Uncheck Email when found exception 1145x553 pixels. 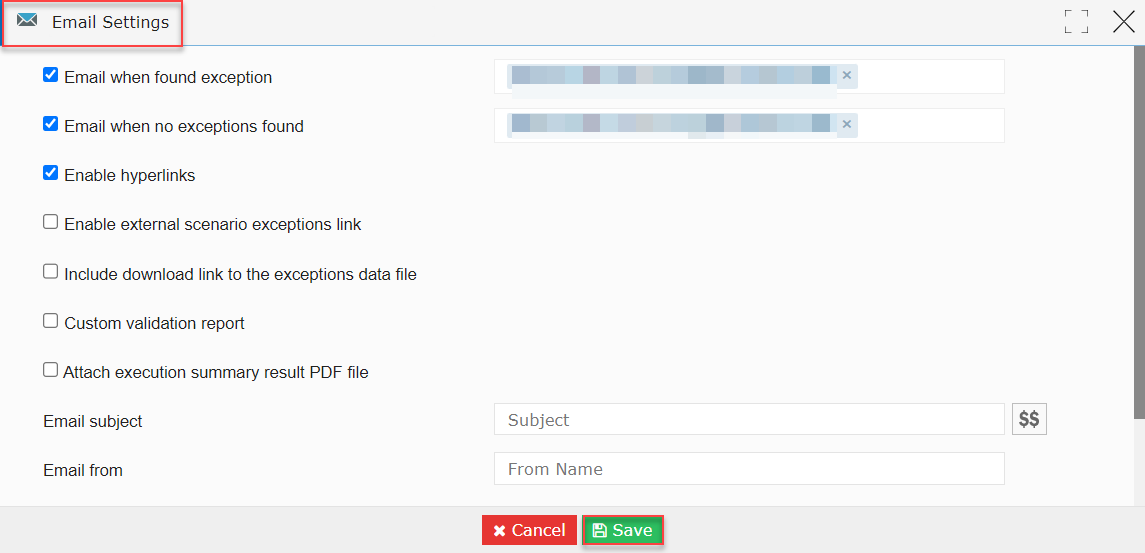[50, 75]
